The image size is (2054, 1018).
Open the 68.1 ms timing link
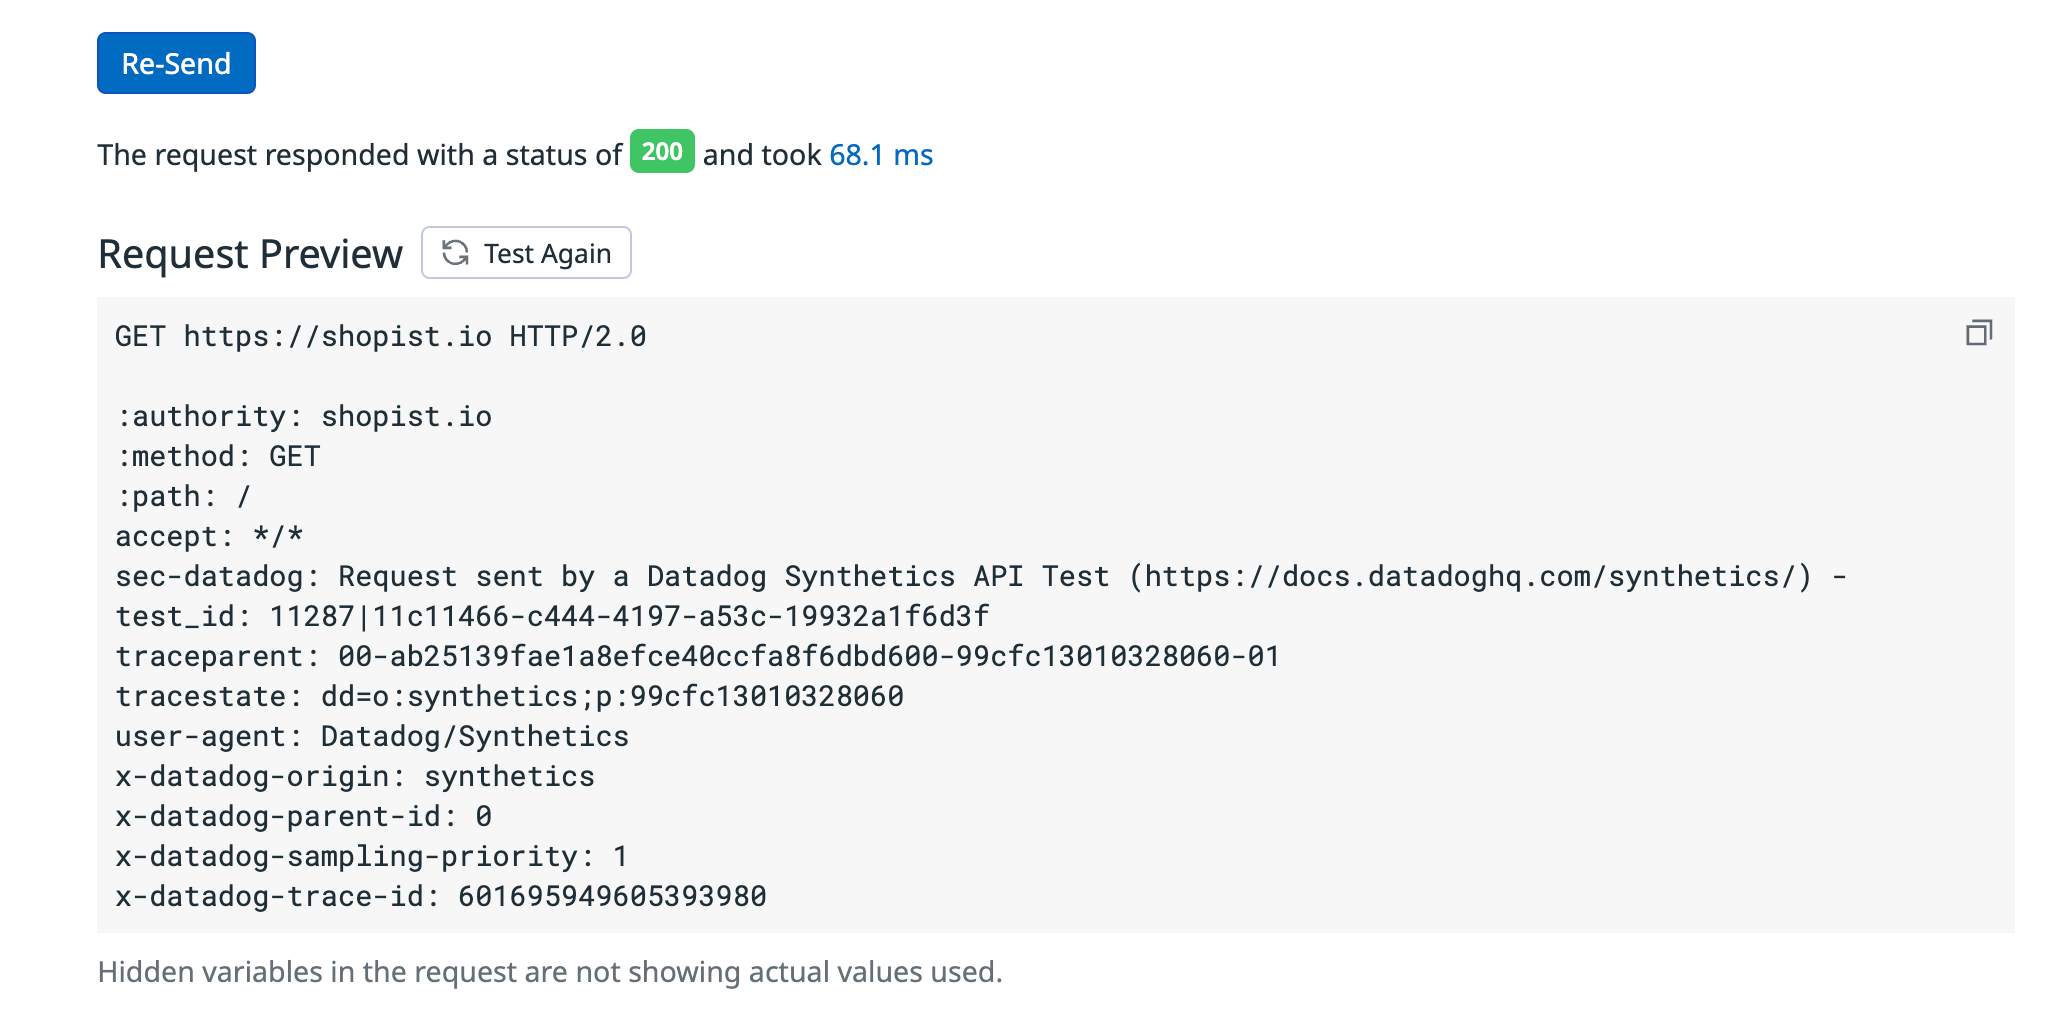click(881, 155)
